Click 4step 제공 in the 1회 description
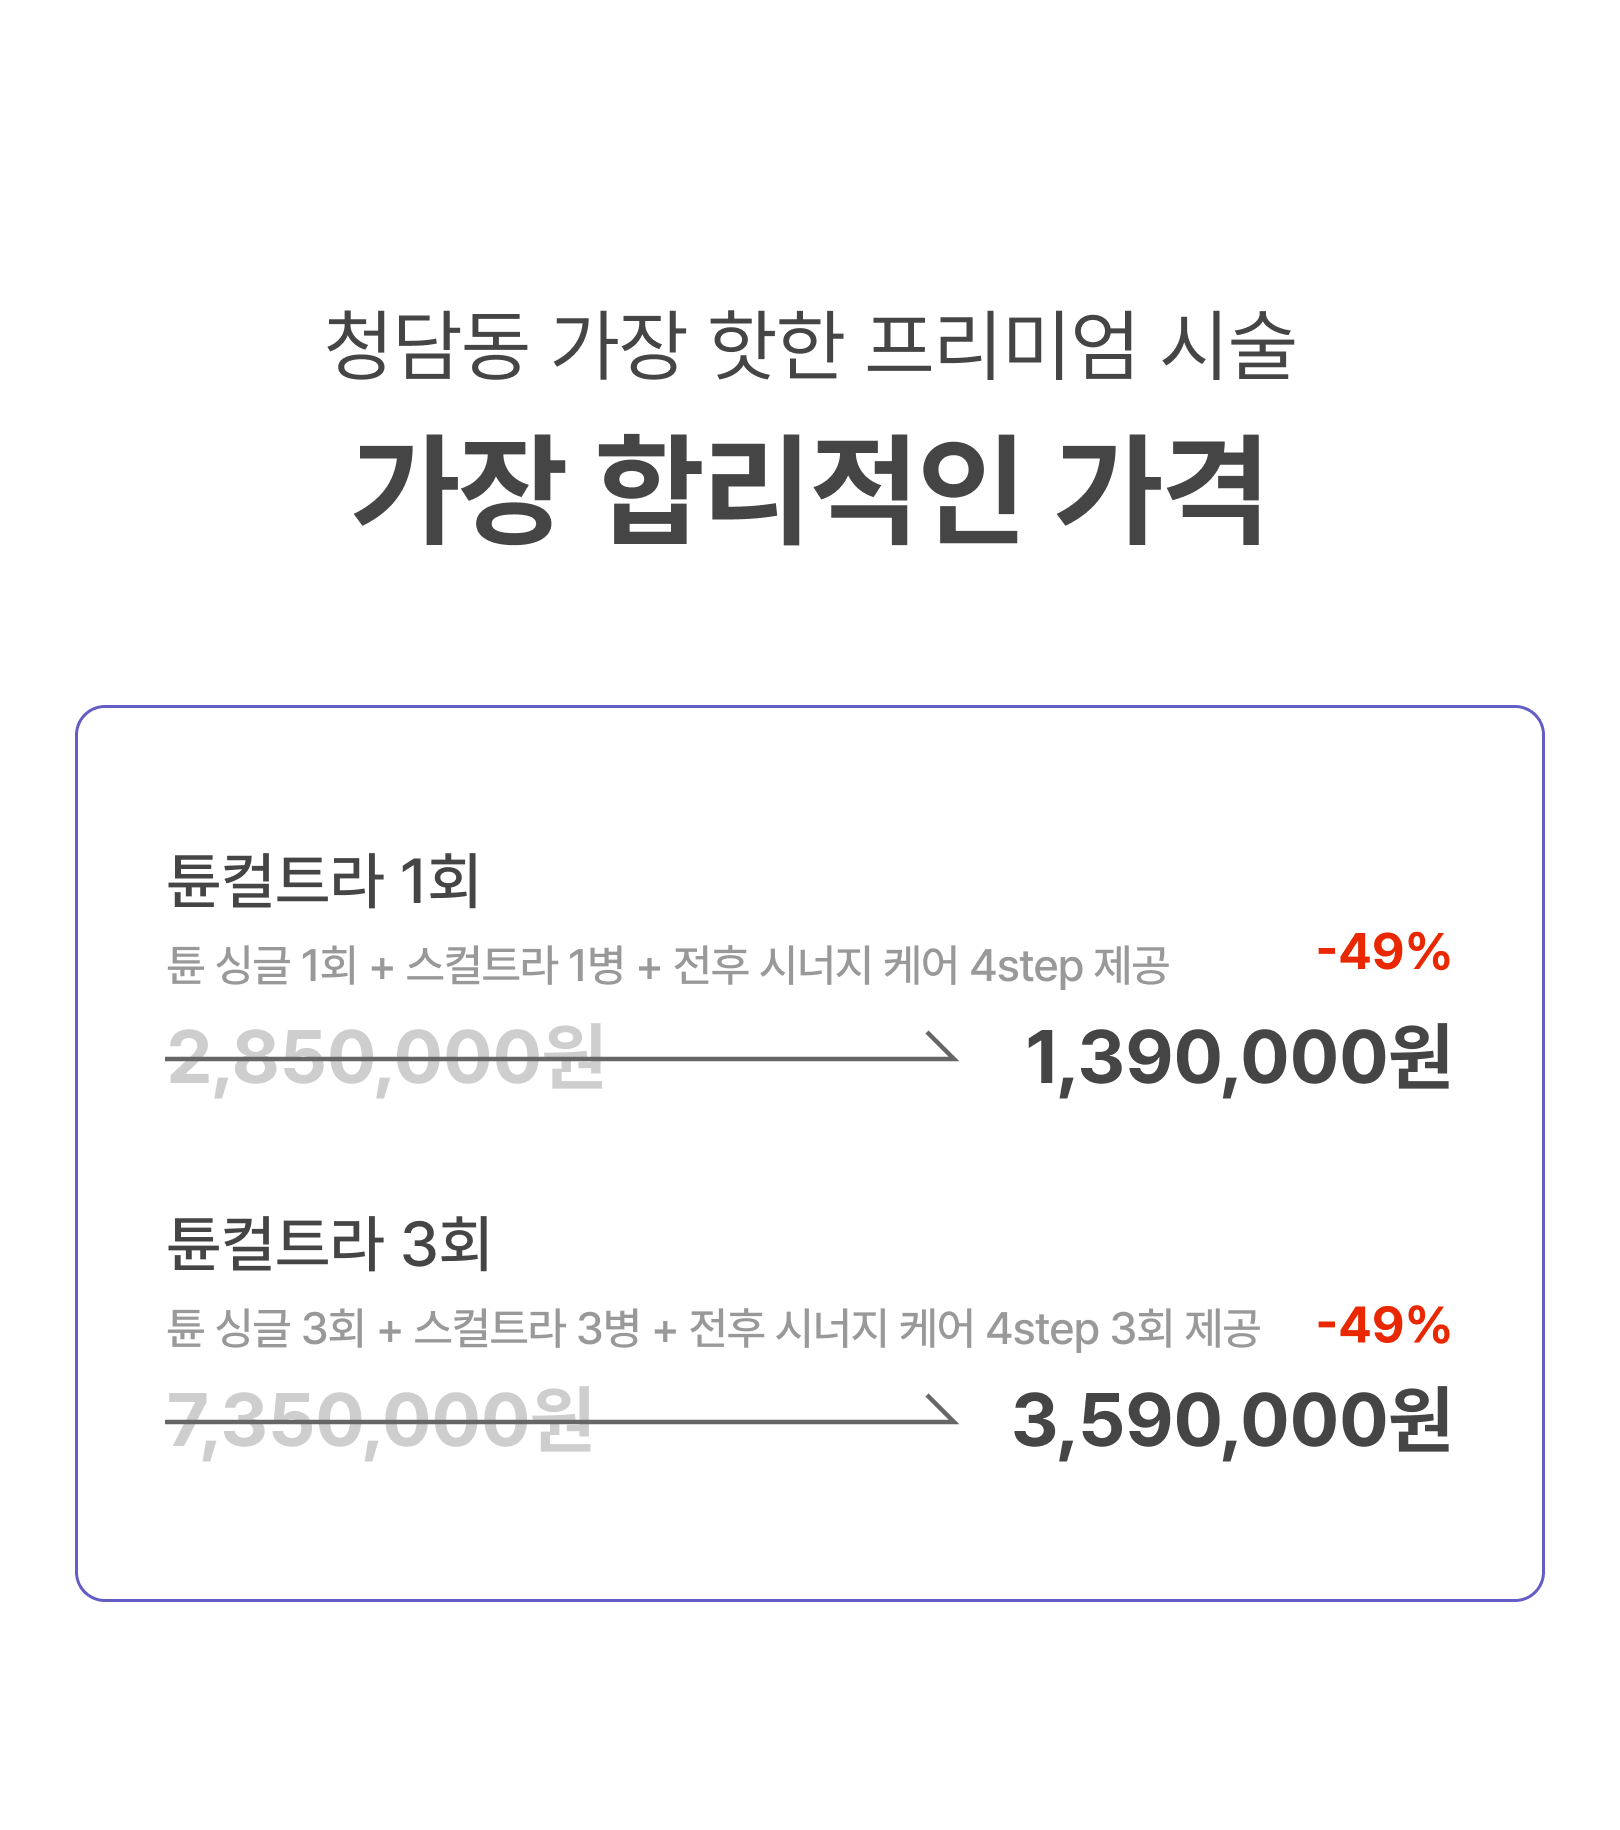This screenshot has width=1620, height=1830. pyautogui.click(x=1070, y=966)
